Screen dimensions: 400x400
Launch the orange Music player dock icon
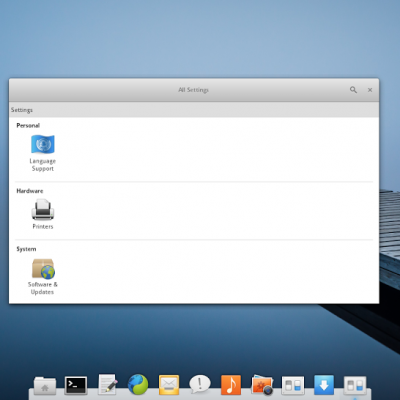(231, 385)
